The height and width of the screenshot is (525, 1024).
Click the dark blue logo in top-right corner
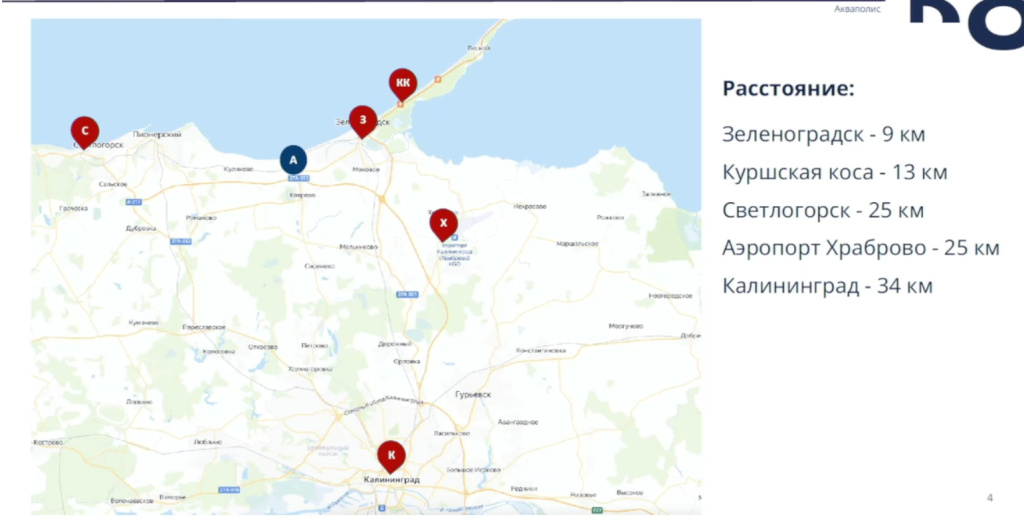[964, 24]
